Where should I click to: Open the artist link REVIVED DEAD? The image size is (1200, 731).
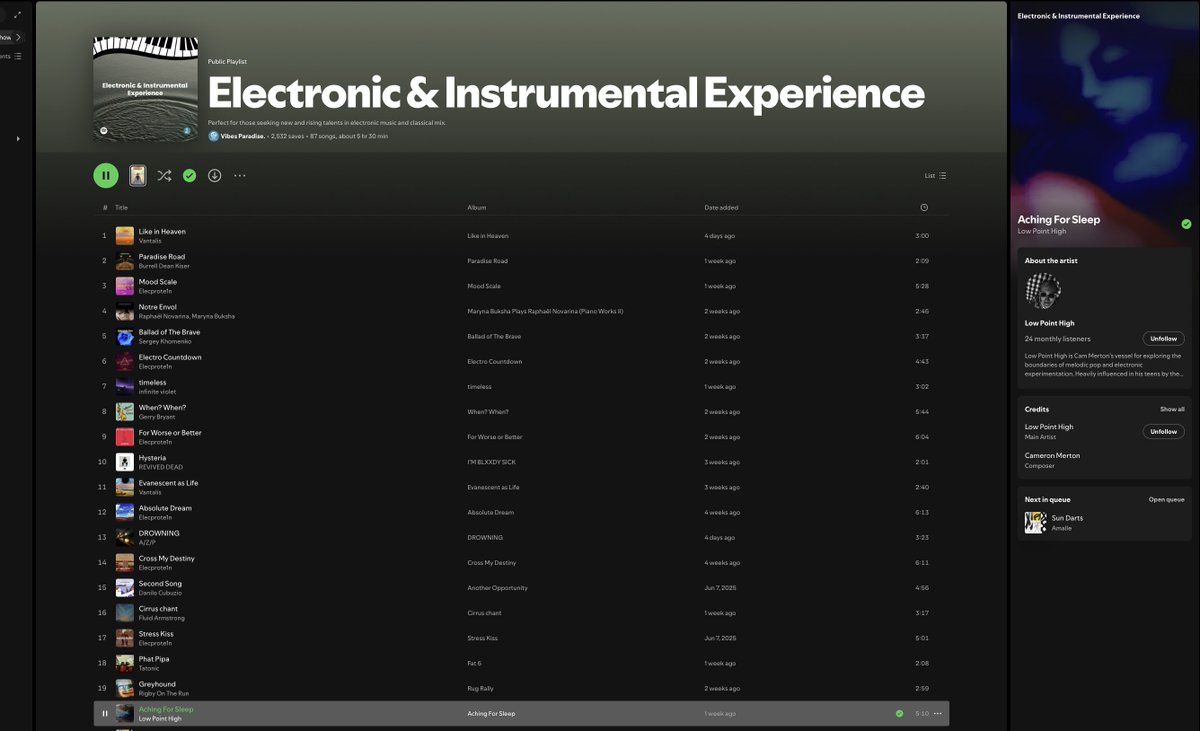pos(161,467)
